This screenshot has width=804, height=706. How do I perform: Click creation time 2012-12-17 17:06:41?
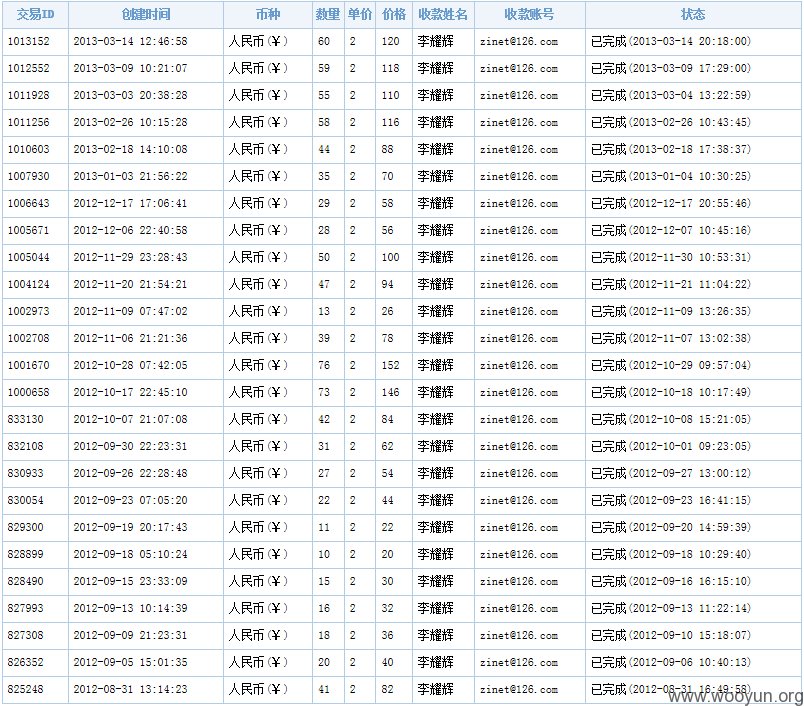coord(130,204)
